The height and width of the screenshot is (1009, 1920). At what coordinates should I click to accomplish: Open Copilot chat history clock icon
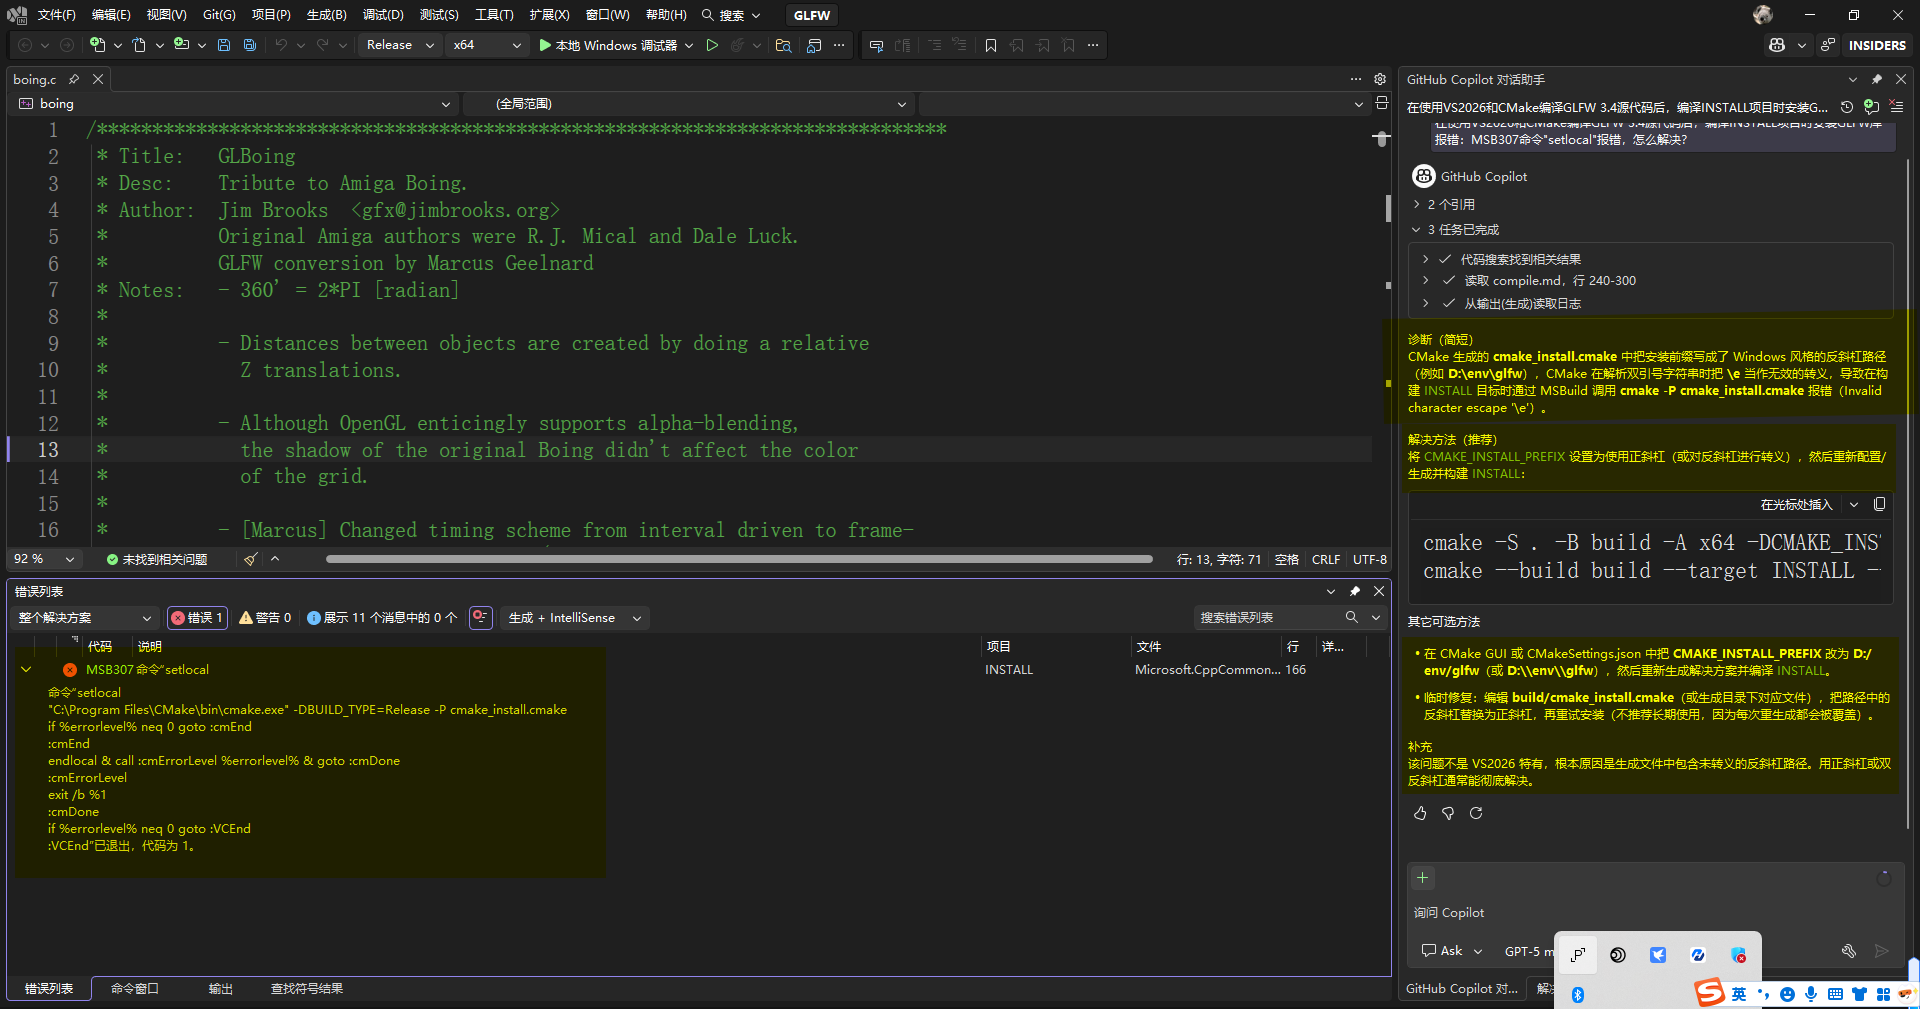pyautogui.click(x=1847, y=107)
